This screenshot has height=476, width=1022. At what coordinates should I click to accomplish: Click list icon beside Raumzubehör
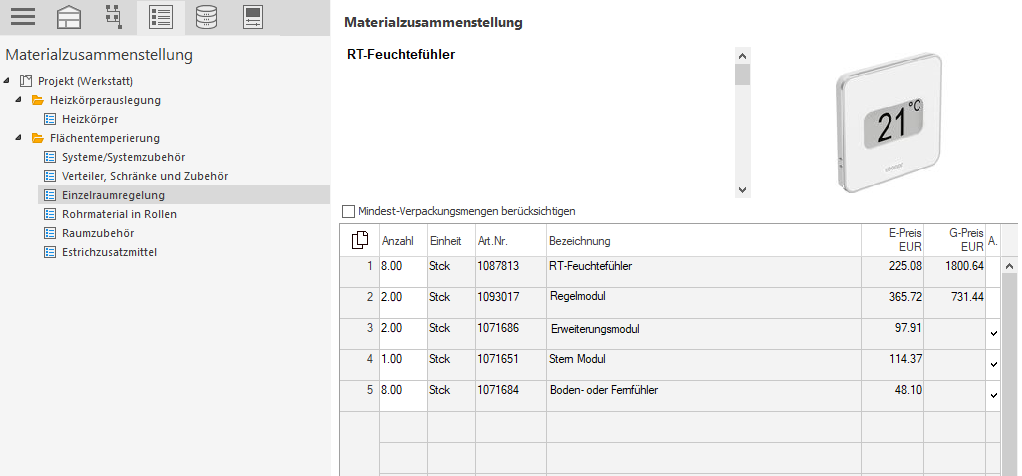[x=50, y=233]
